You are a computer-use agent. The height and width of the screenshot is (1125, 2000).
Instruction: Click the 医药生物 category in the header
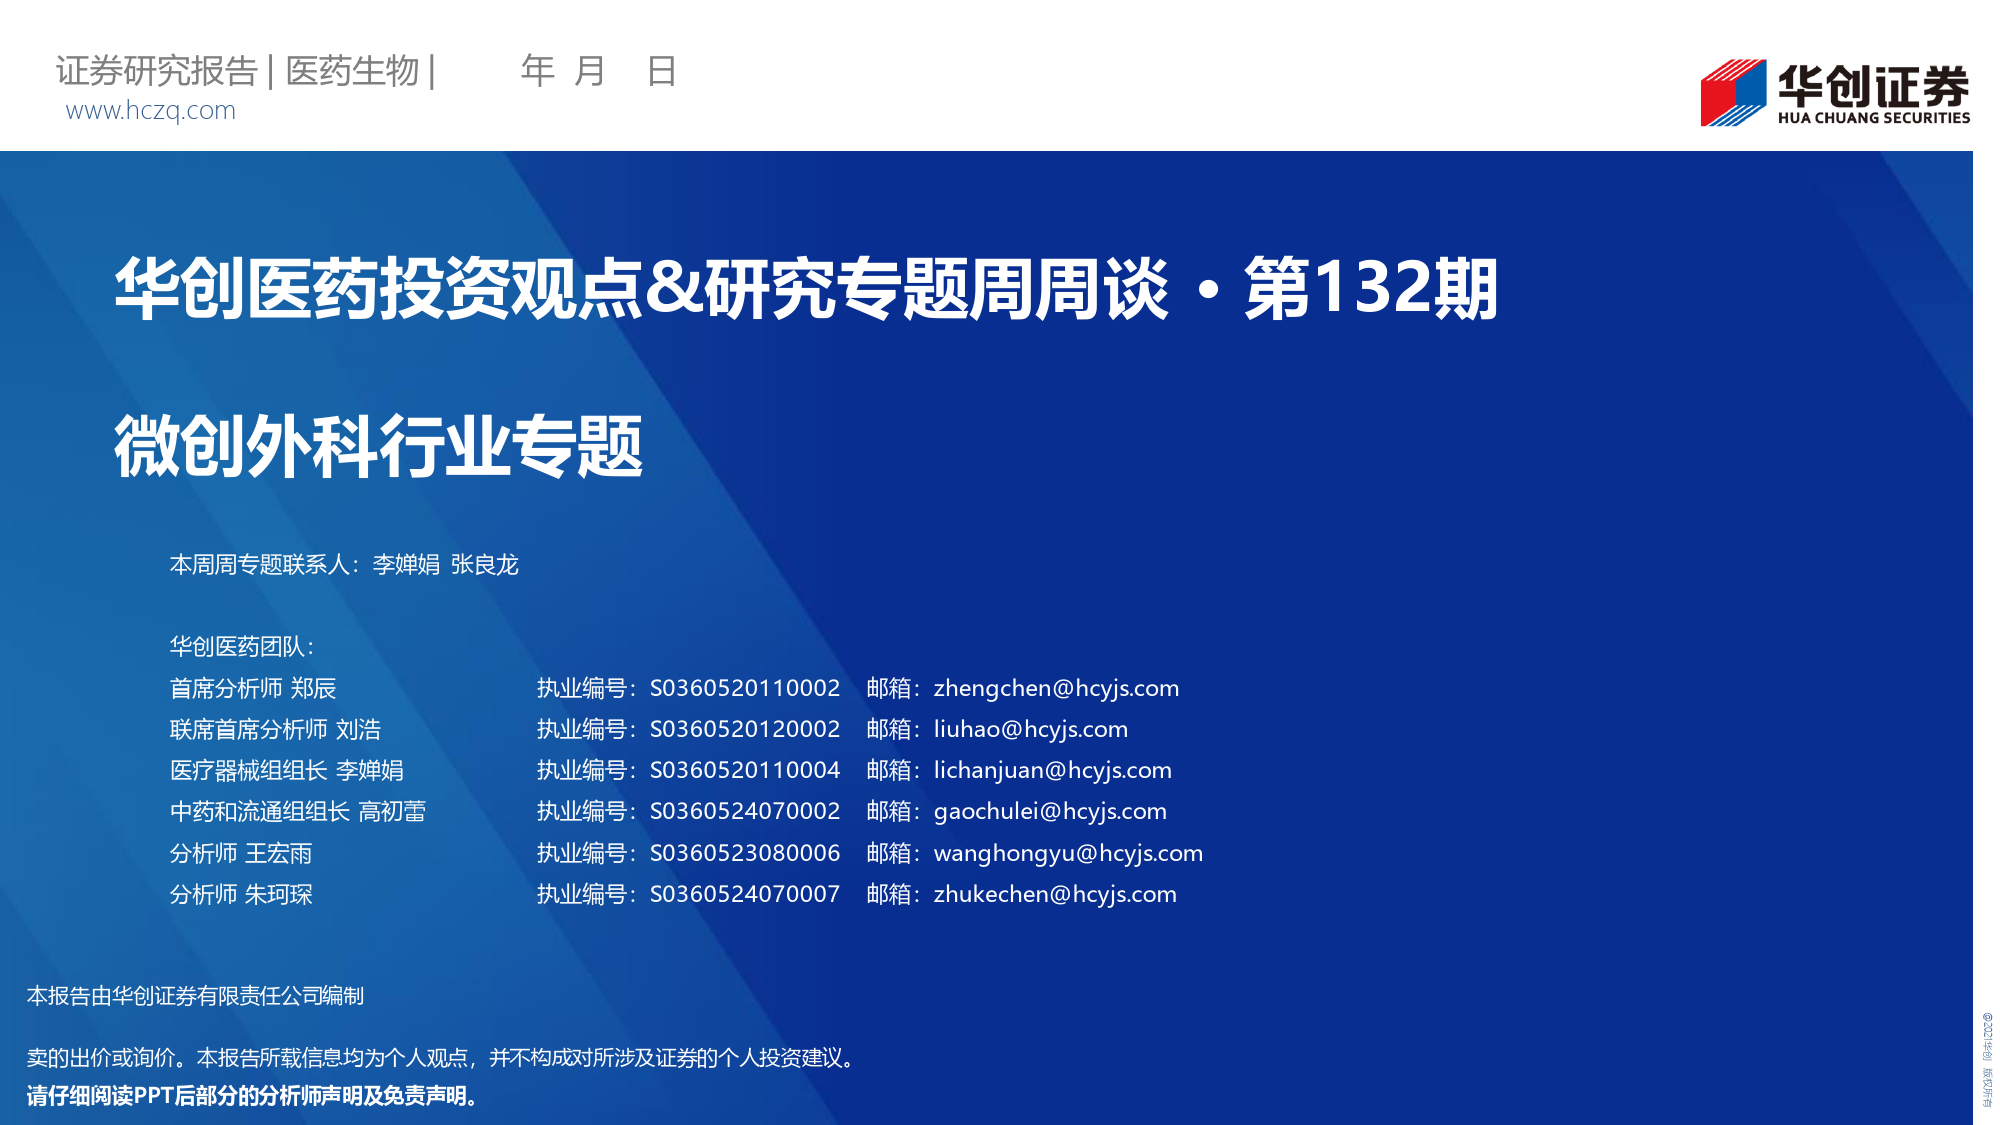(352, 71)
